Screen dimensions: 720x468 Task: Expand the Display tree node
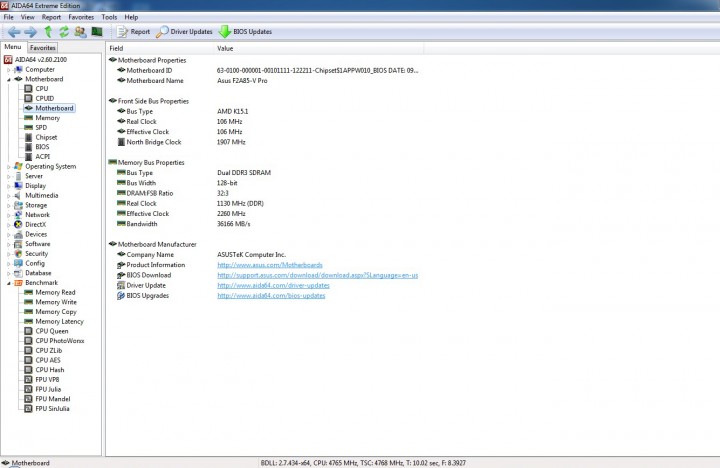pos(8,186)
